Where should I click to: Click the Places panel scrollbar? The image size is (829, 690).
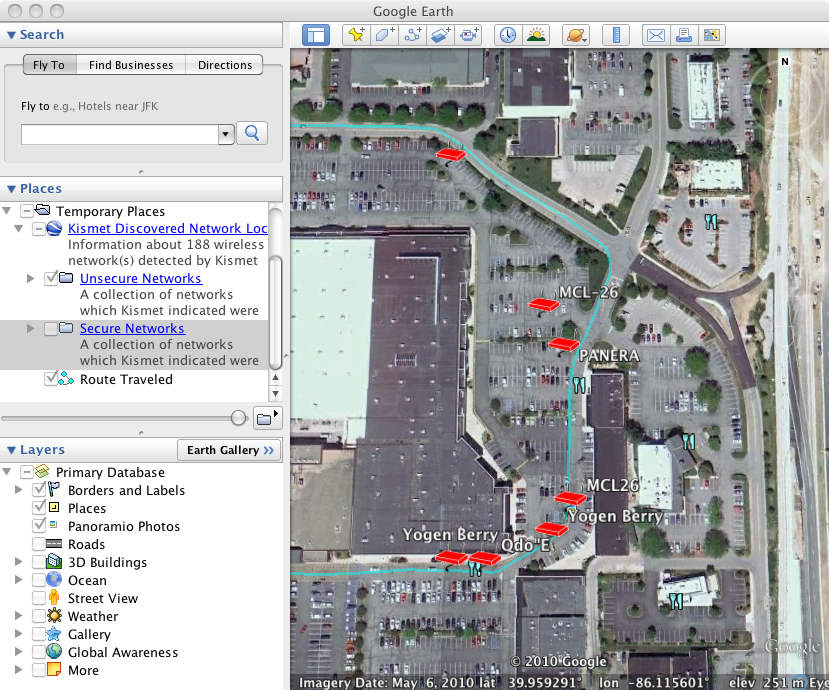[275, 312]
